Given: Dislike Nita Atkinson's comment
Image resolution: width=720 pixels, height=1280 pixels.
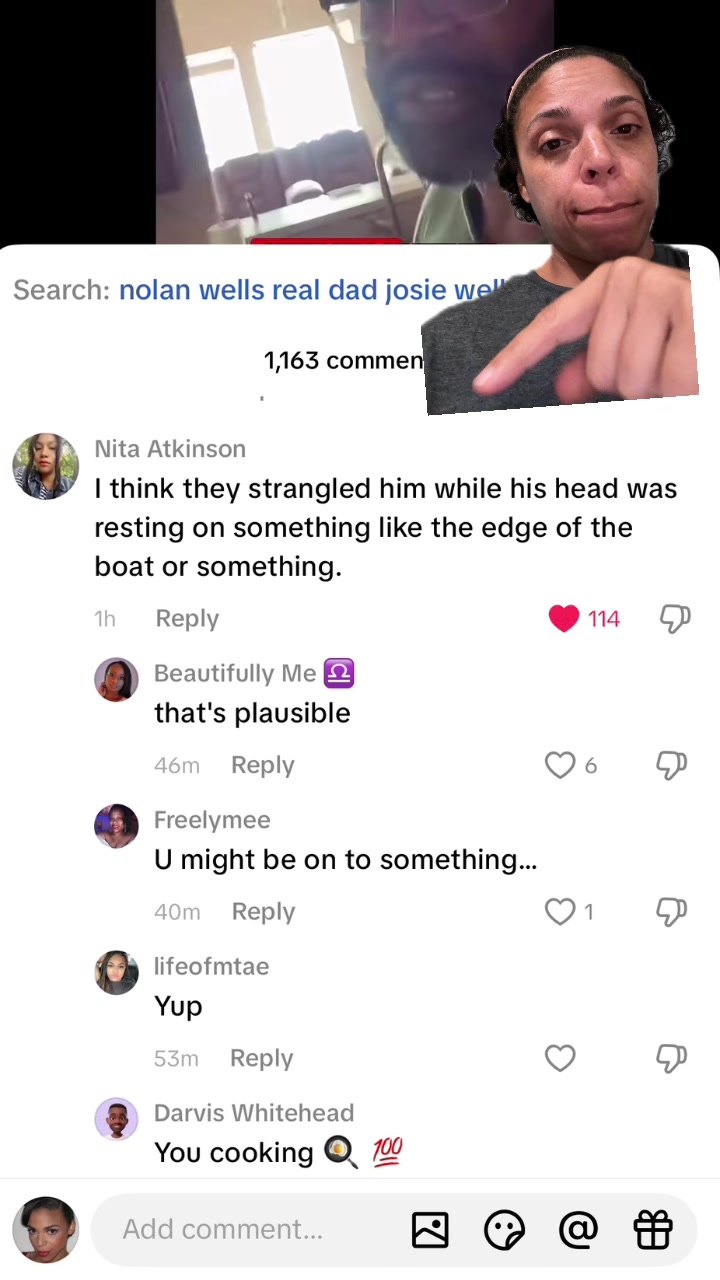Looking at the screenshot, I should pyautogui.click(x=675, y=620).
